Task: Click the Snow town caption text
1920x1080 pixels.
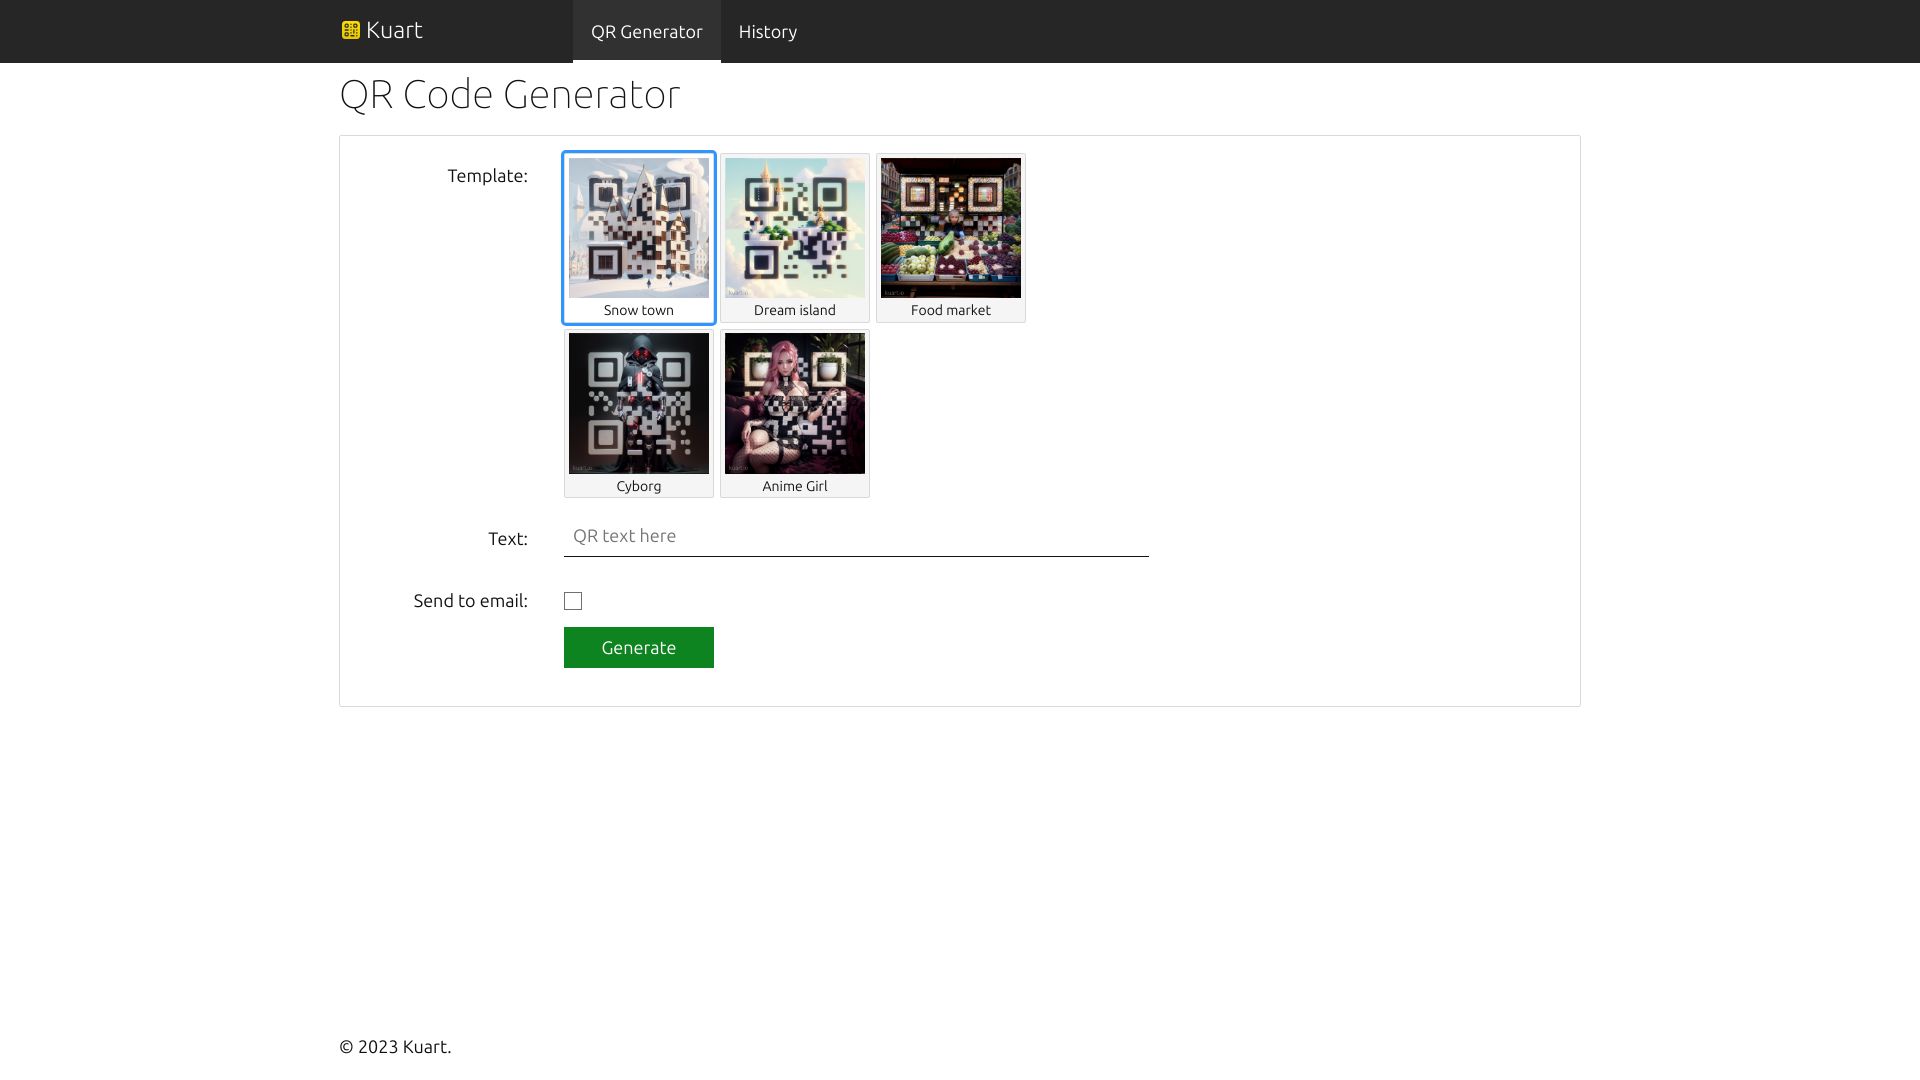Action: click(x=638, y=310)
